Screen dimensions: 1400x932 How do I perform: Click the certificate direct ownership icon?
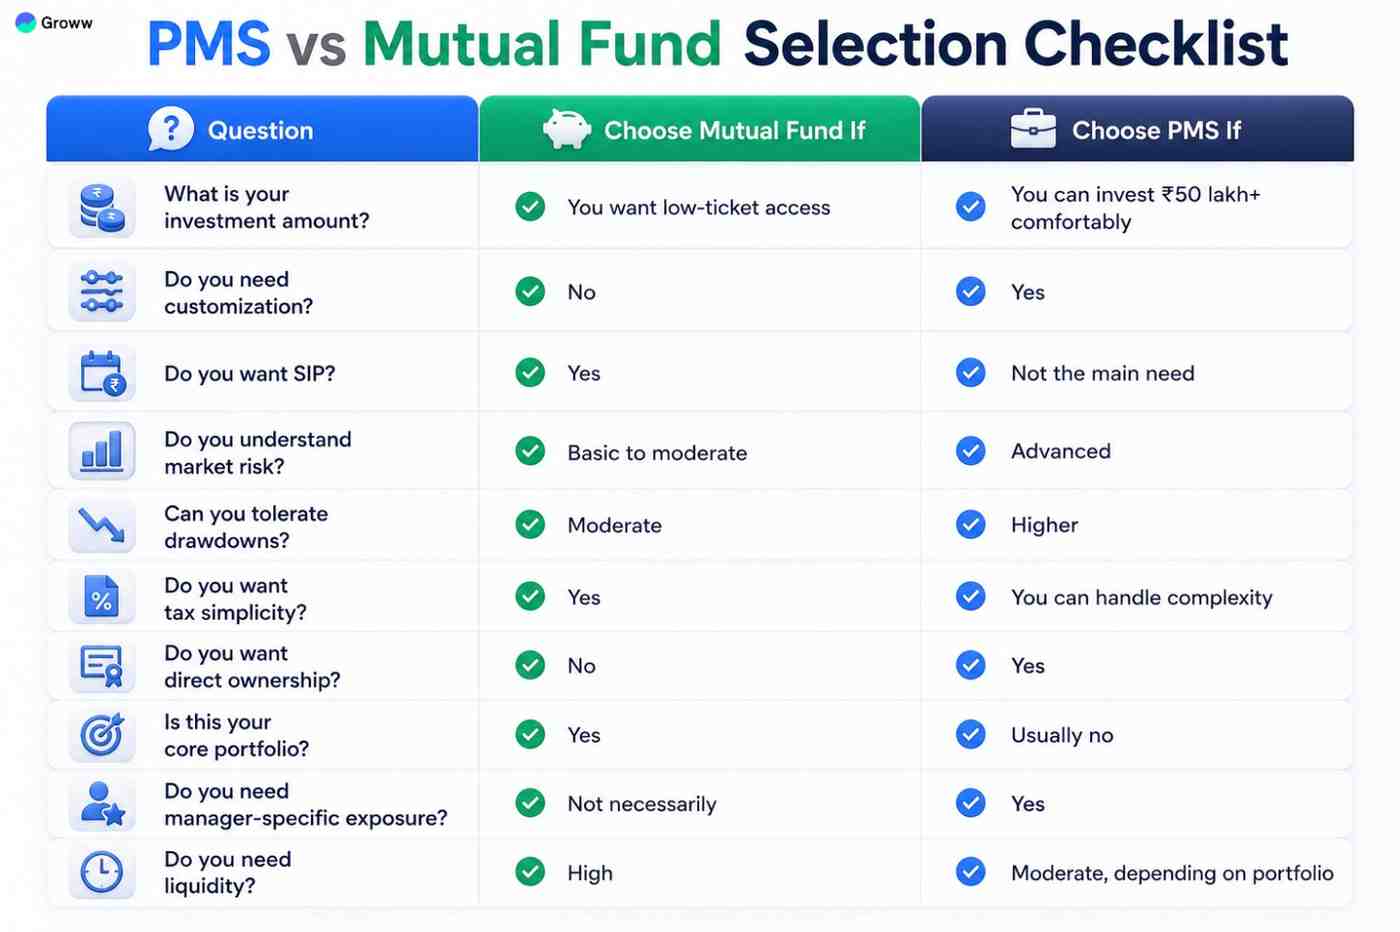[101, 666]
